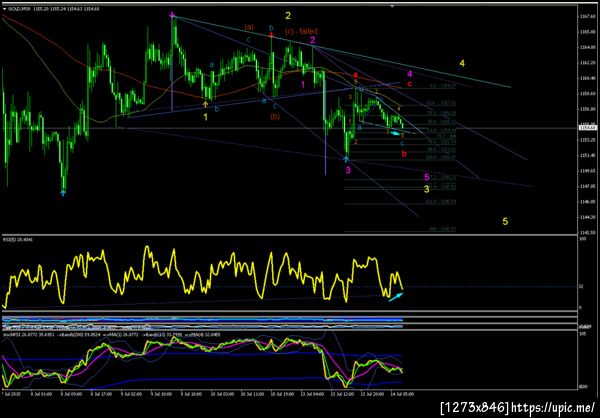Viewport: 600px width, 418px height.
Task: Select the blue up-arrow at the 8 Jul low
Action: click(x=63, y=193)
